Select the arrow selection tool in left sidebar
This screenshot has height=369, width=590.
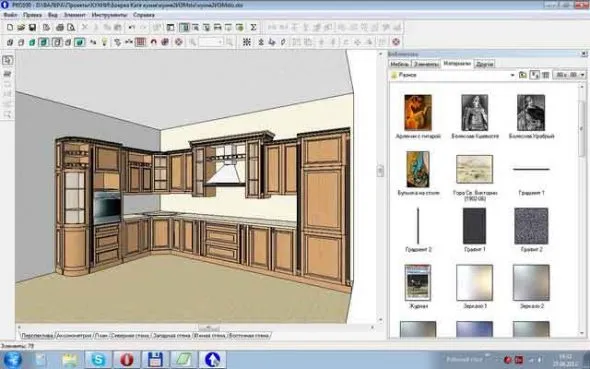coord(8,60)
